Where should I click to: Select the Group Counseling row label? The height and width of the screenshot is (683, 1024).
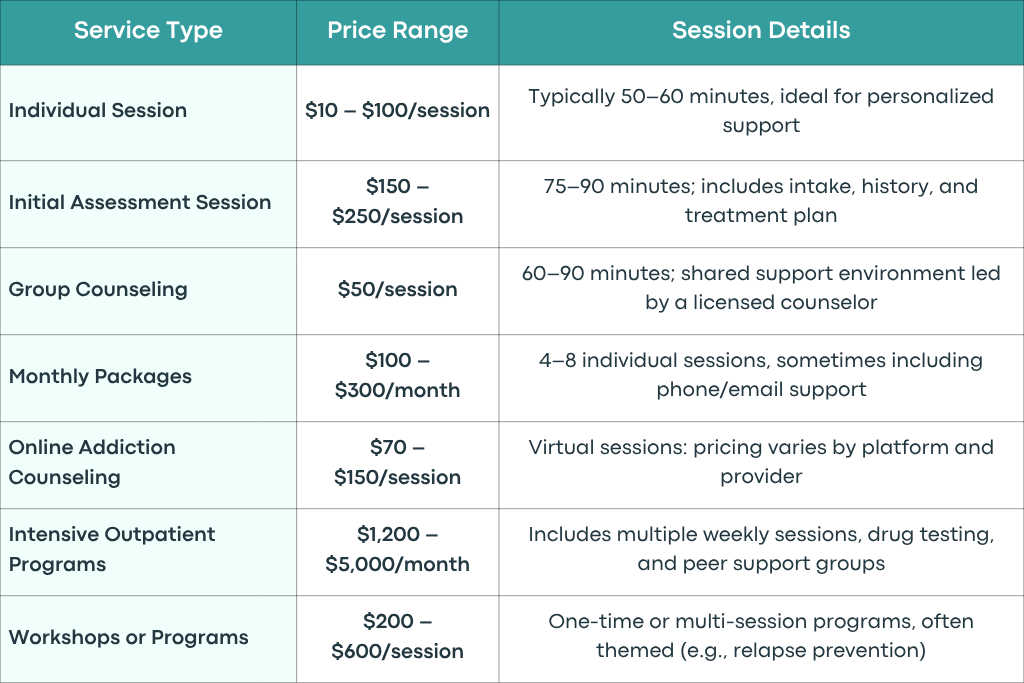[98, 289]
